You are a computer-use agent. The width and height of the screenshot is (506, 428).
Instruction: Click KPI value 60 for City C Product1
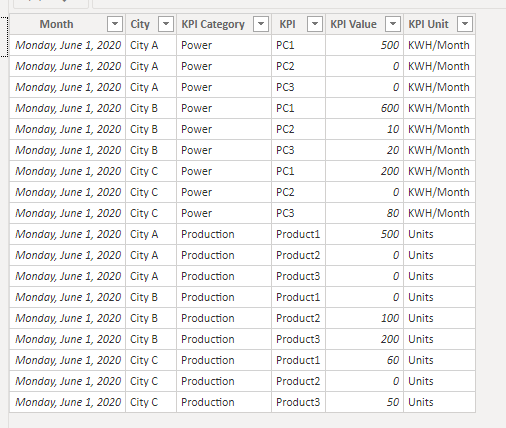tap(364, 360)
